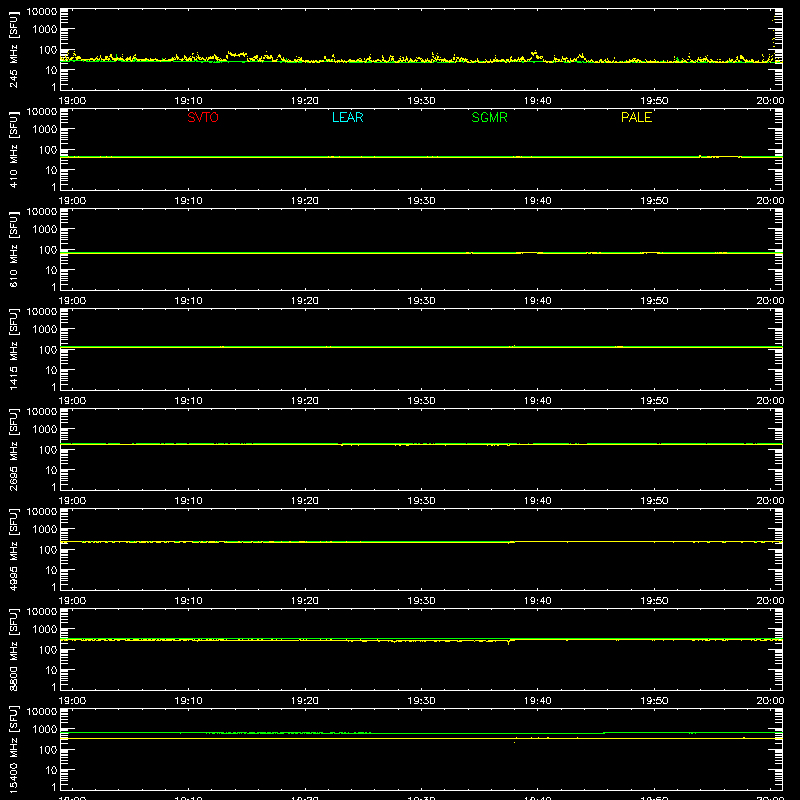Click the cyan LEAR station label

347,117
